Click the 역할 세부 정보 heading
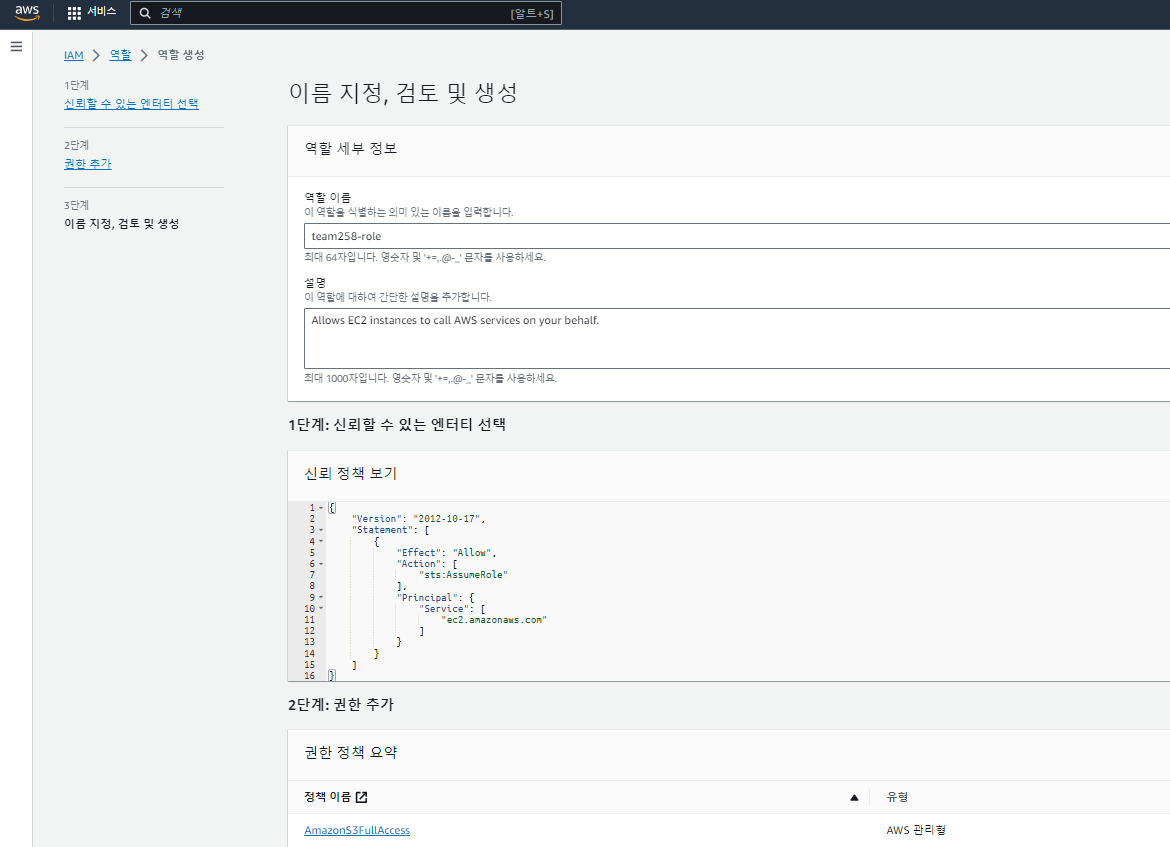 click(x=351, y=149)
